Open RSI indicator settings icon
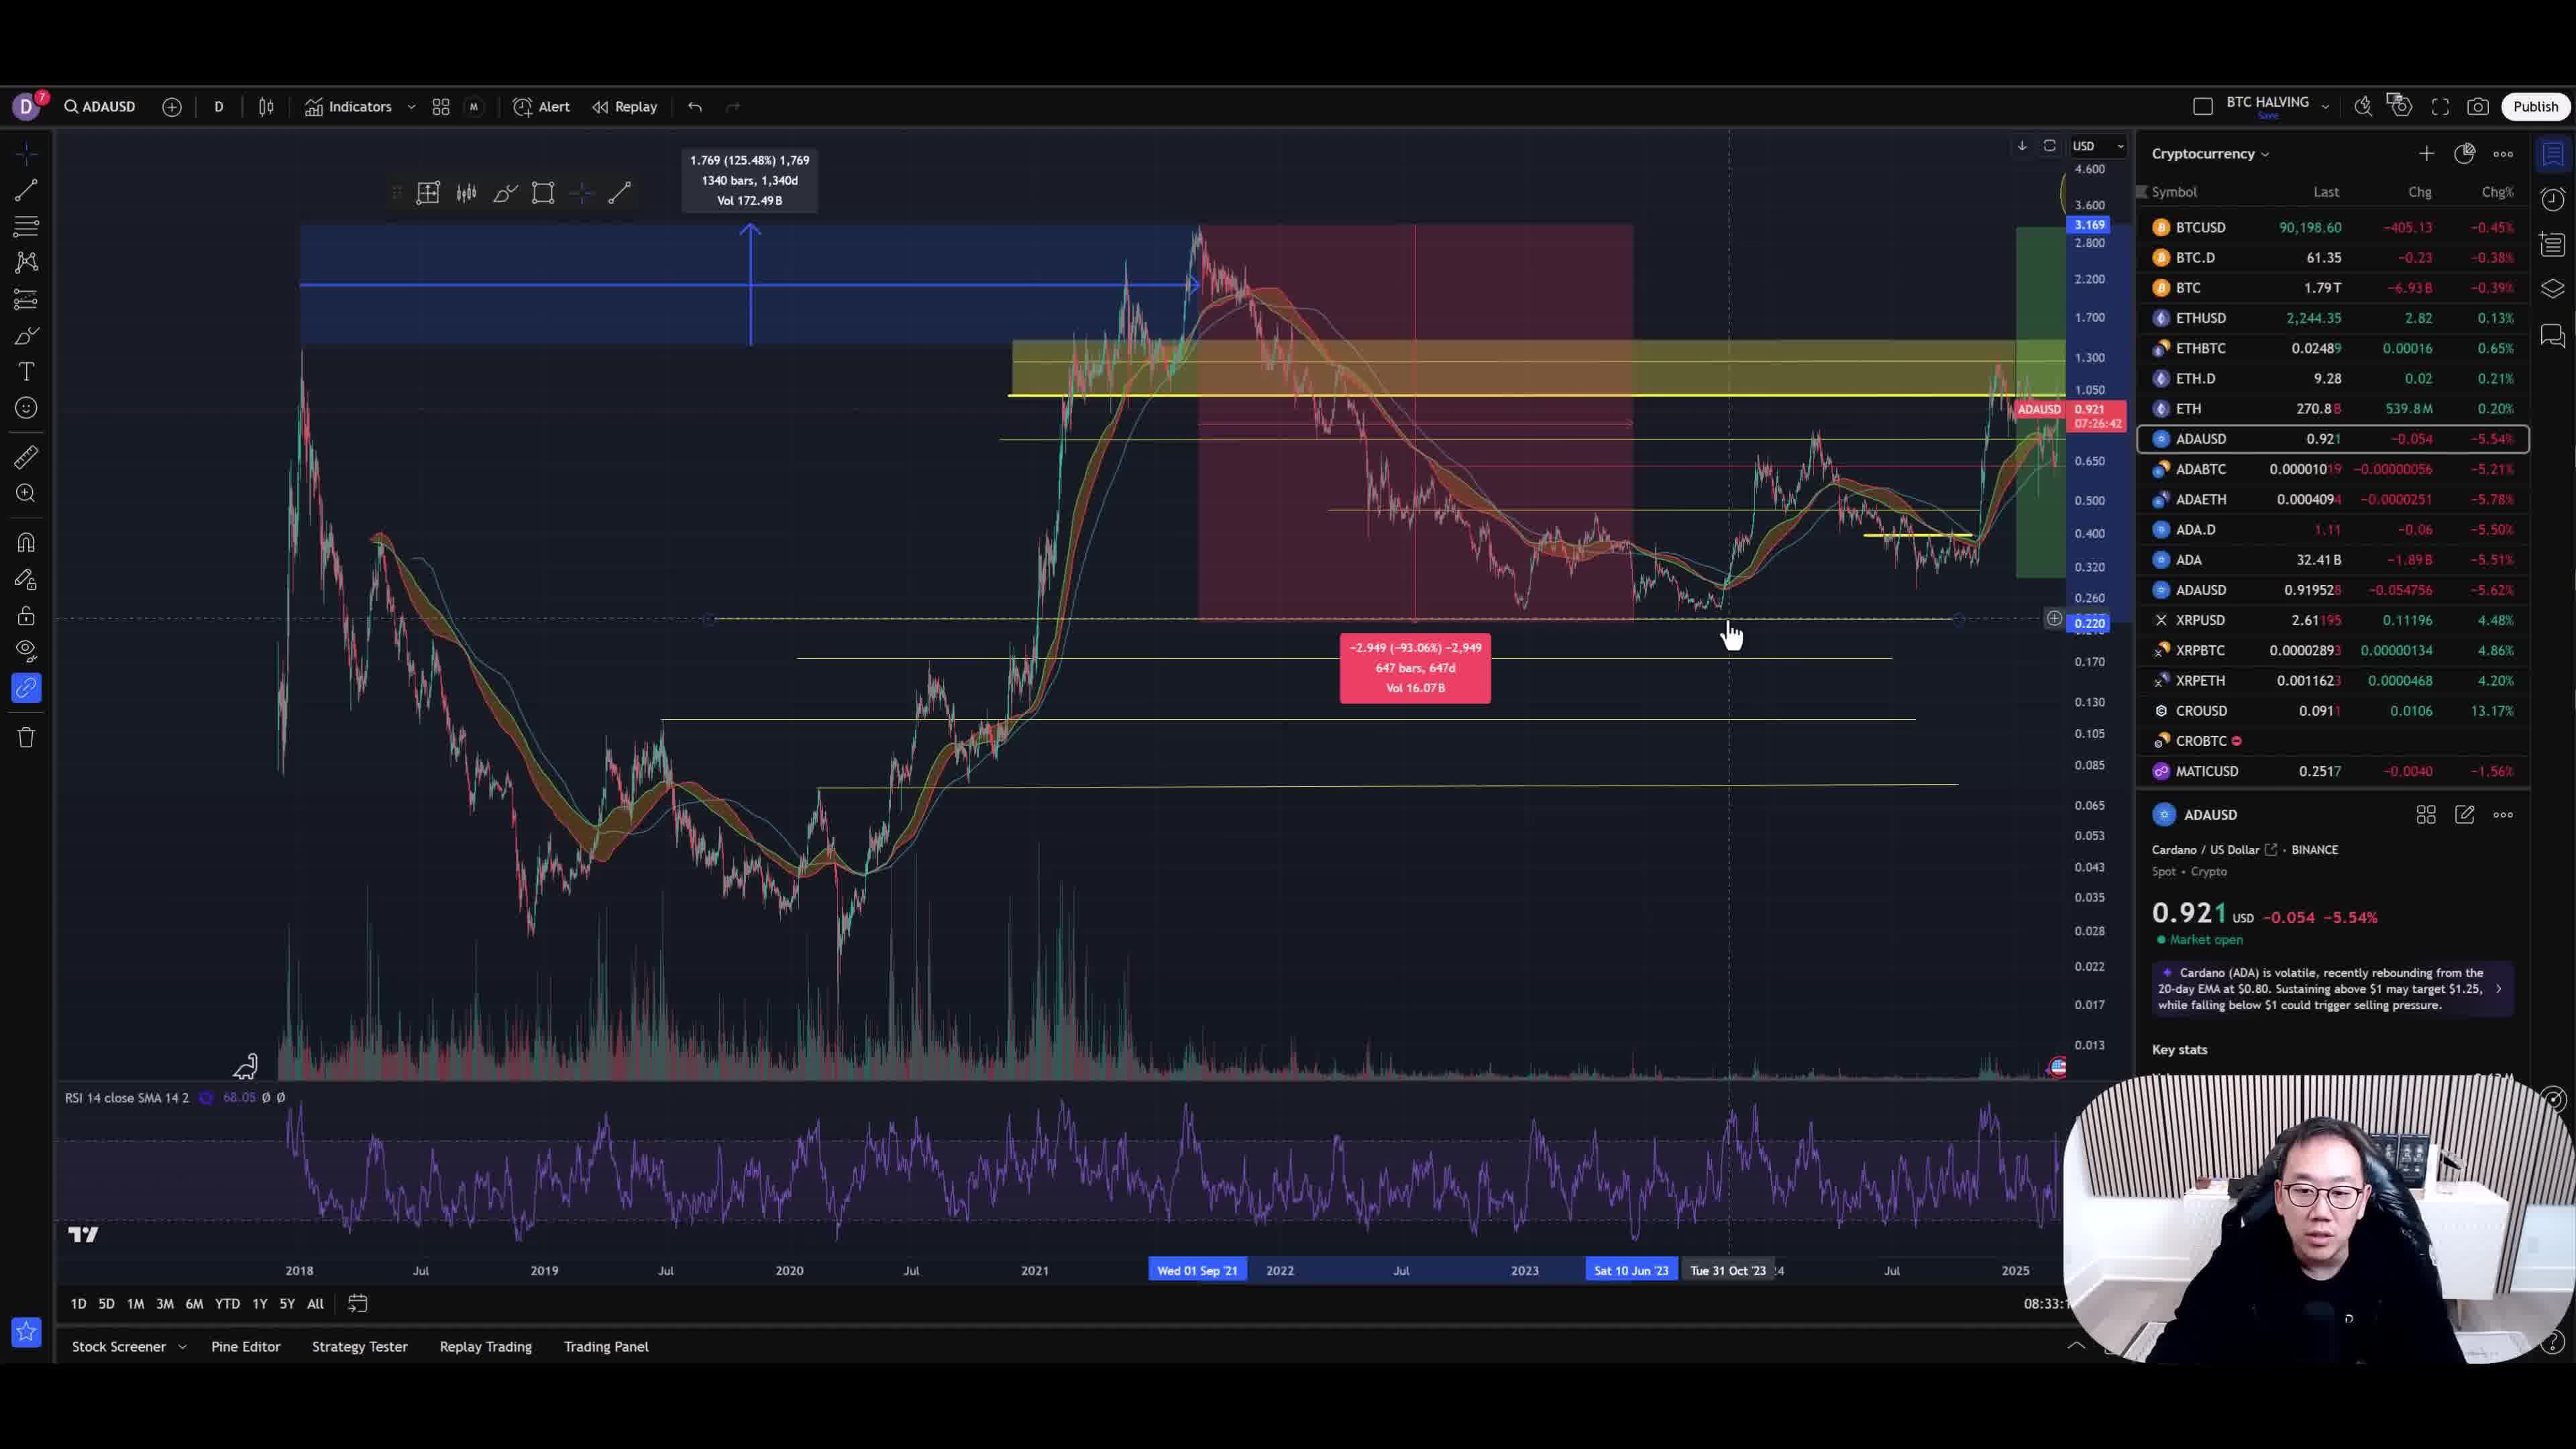 206,1098
